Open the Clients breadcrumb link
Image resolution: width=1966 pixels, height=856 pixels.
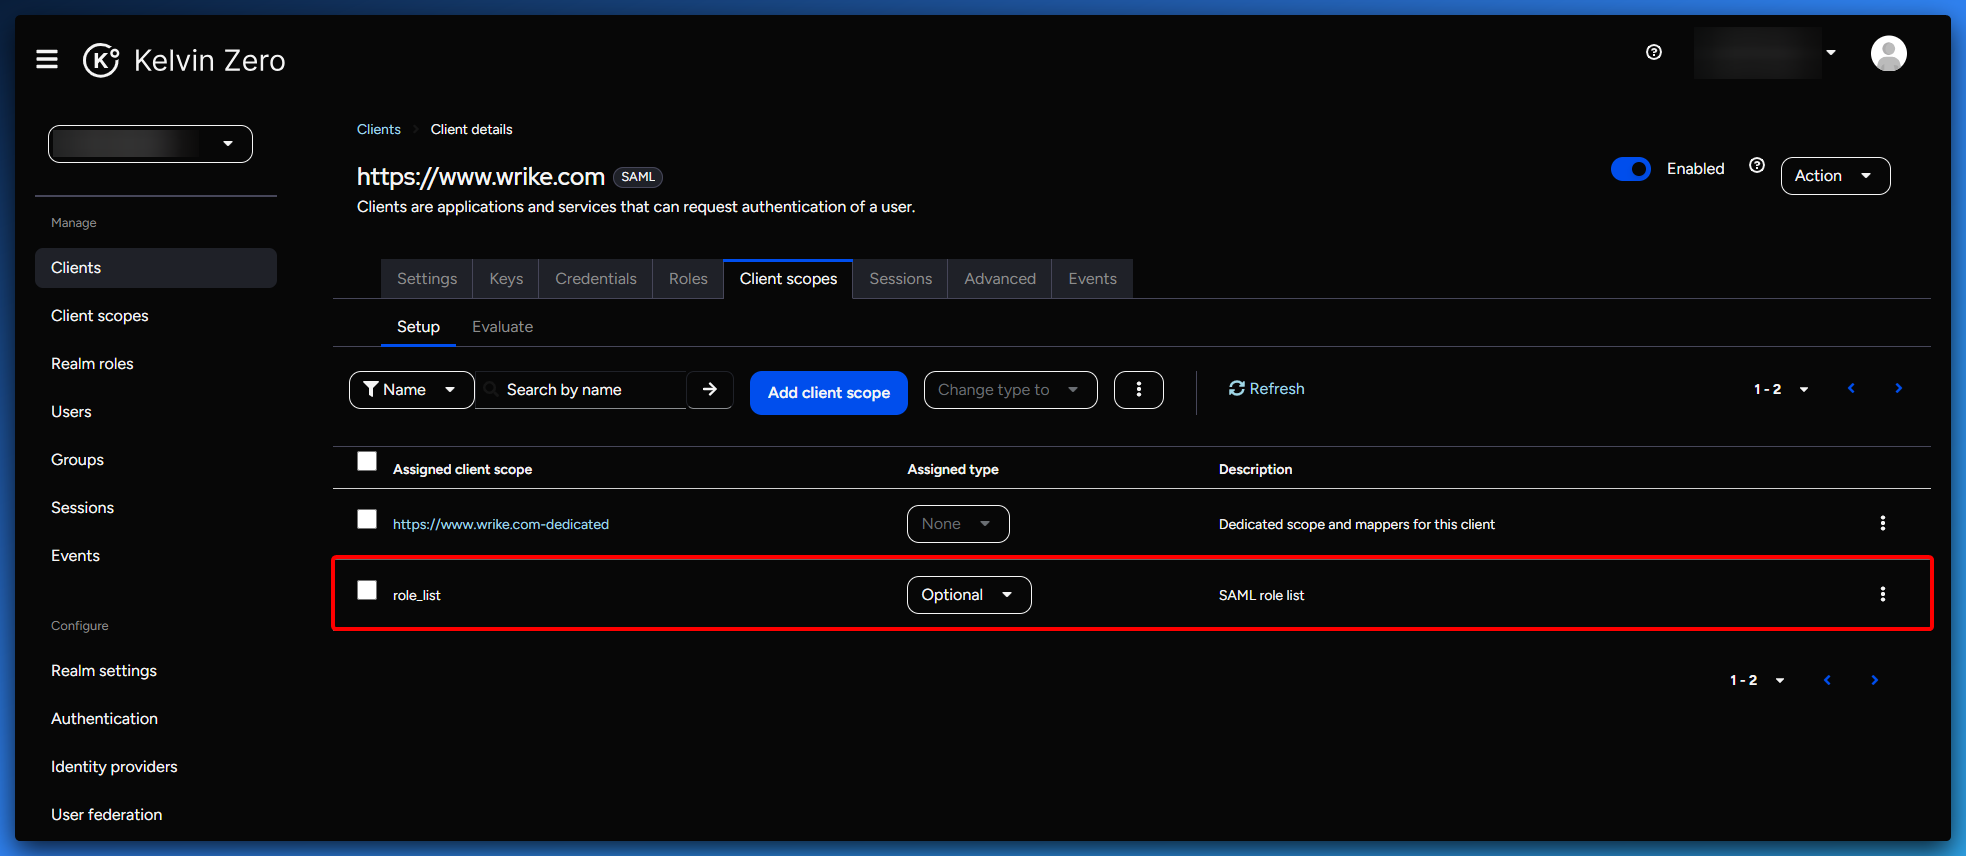[379, 129]
